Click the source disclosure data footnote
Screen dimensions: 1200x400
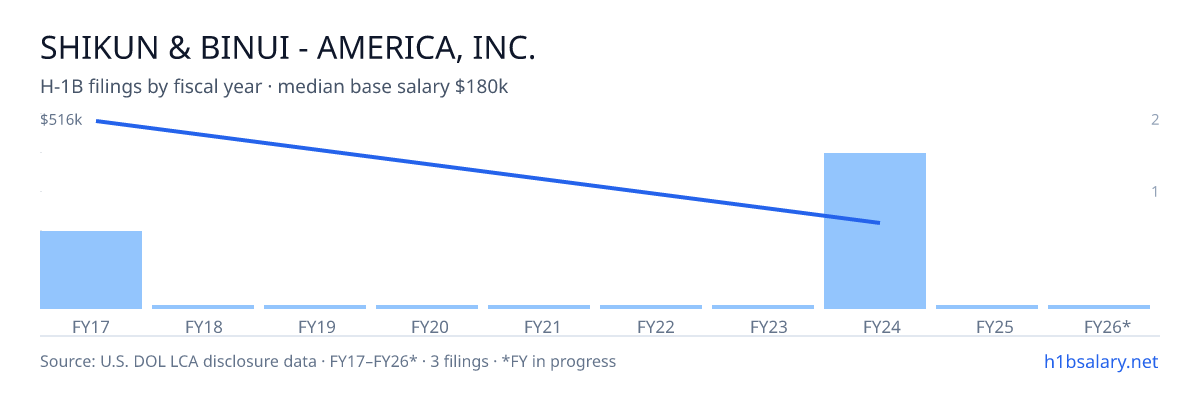coord(328,361)
